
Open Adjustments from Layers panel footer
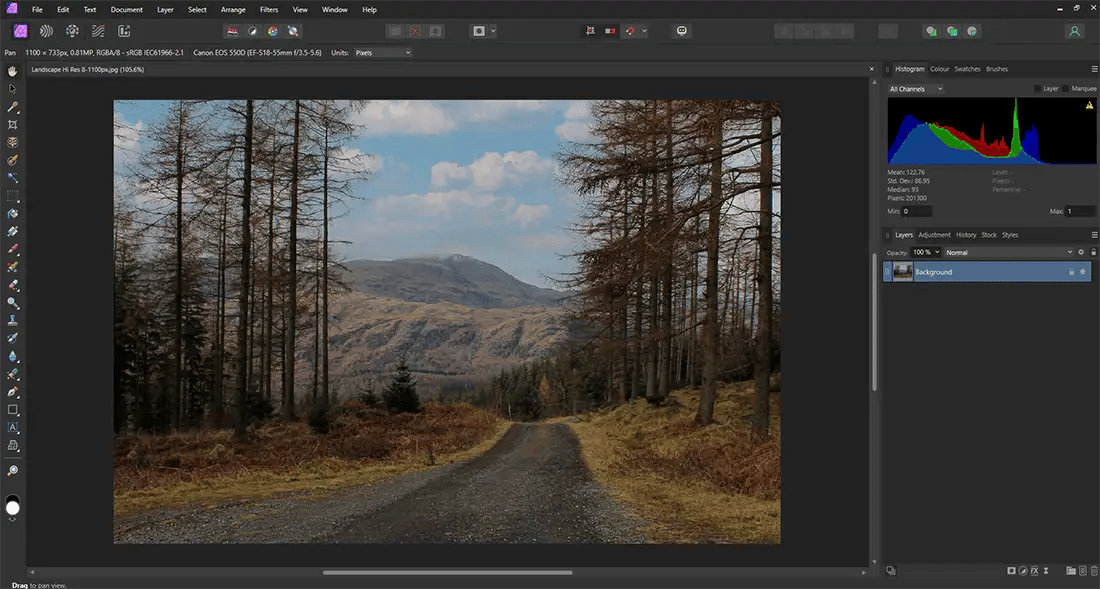1023,571
